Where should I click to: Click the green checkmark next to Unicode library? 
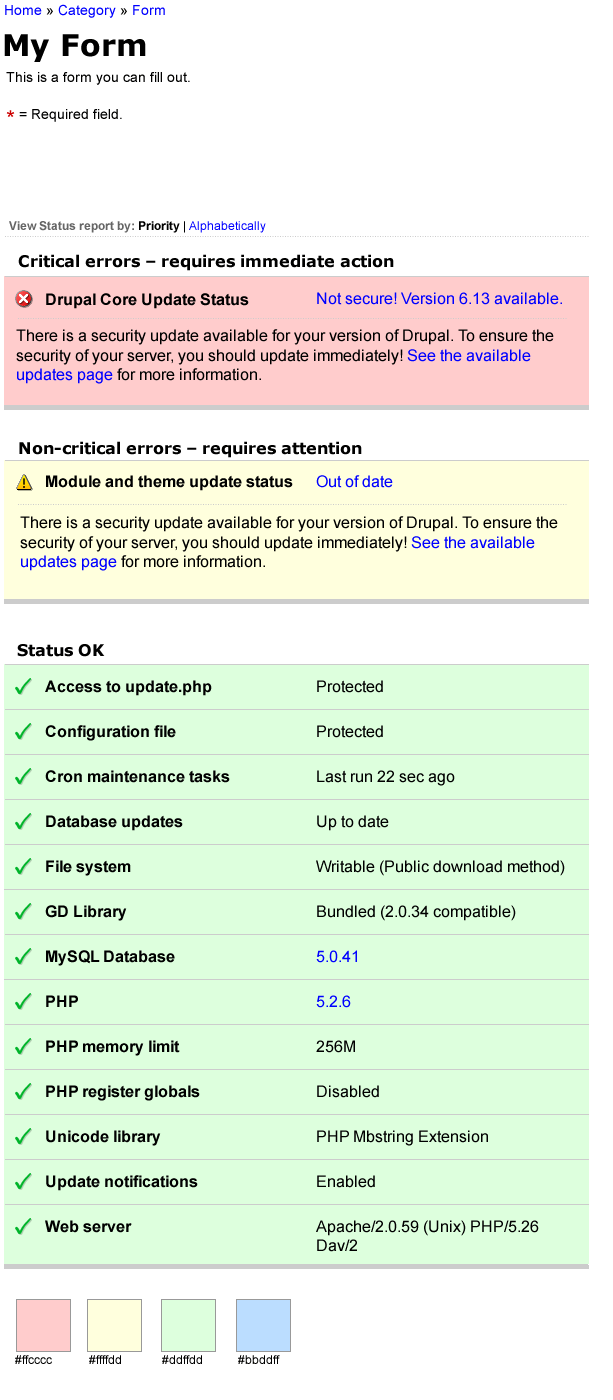click(22, 1137)
